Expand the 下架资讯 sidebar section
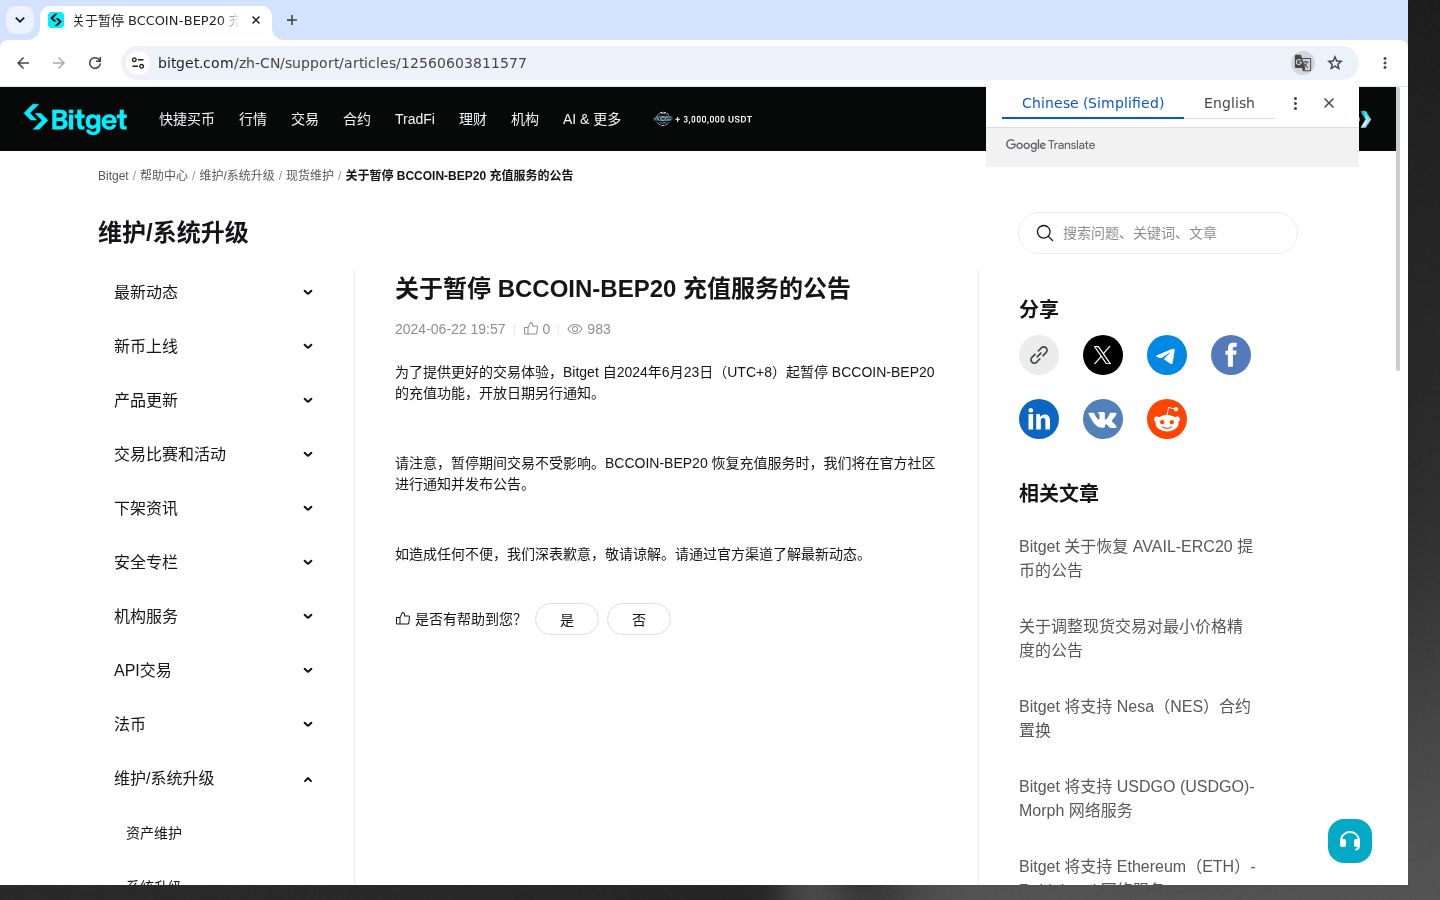 (x=214, y=508)
